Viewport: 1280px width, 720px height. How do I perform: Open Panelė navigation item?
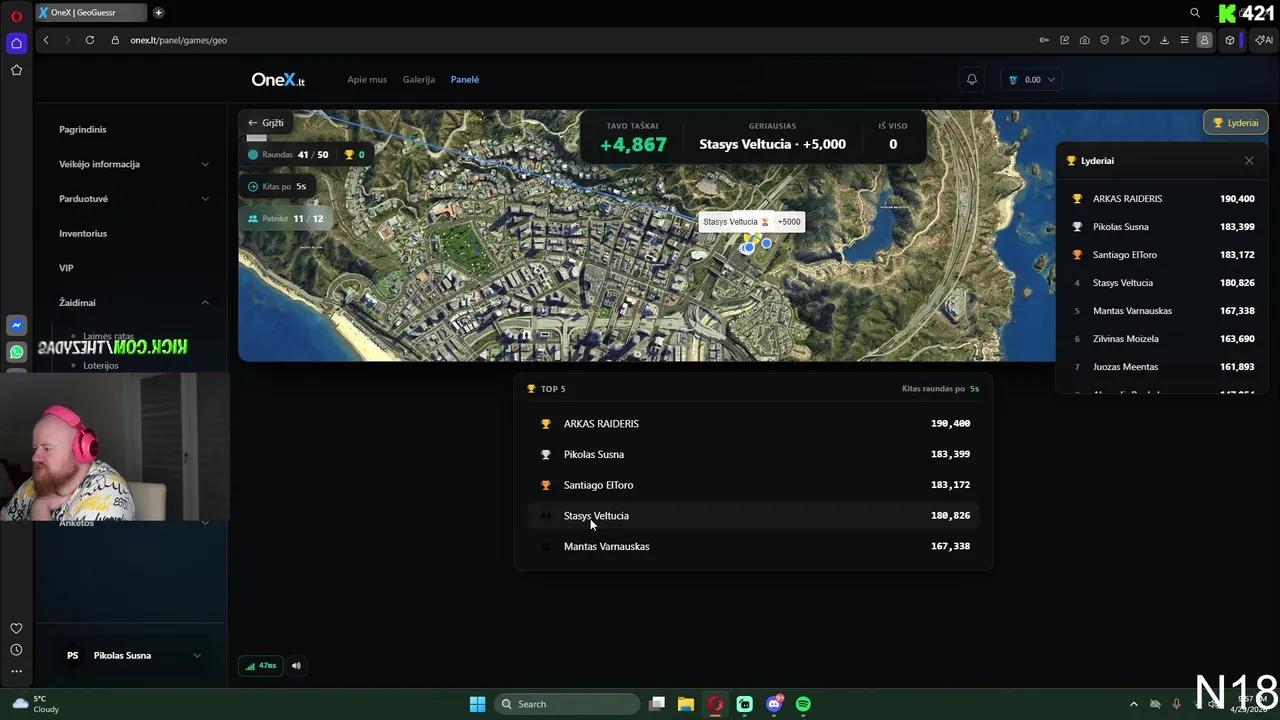pyautogui.click(x=465, y=79)
